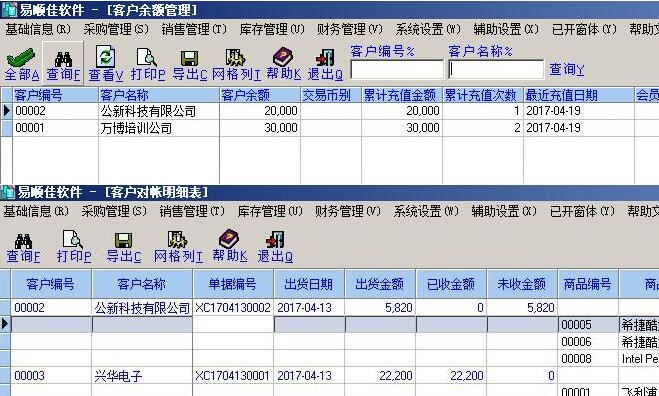Select the 20,000 customer balance cell
659x396 pixels.
coord(260,111)
